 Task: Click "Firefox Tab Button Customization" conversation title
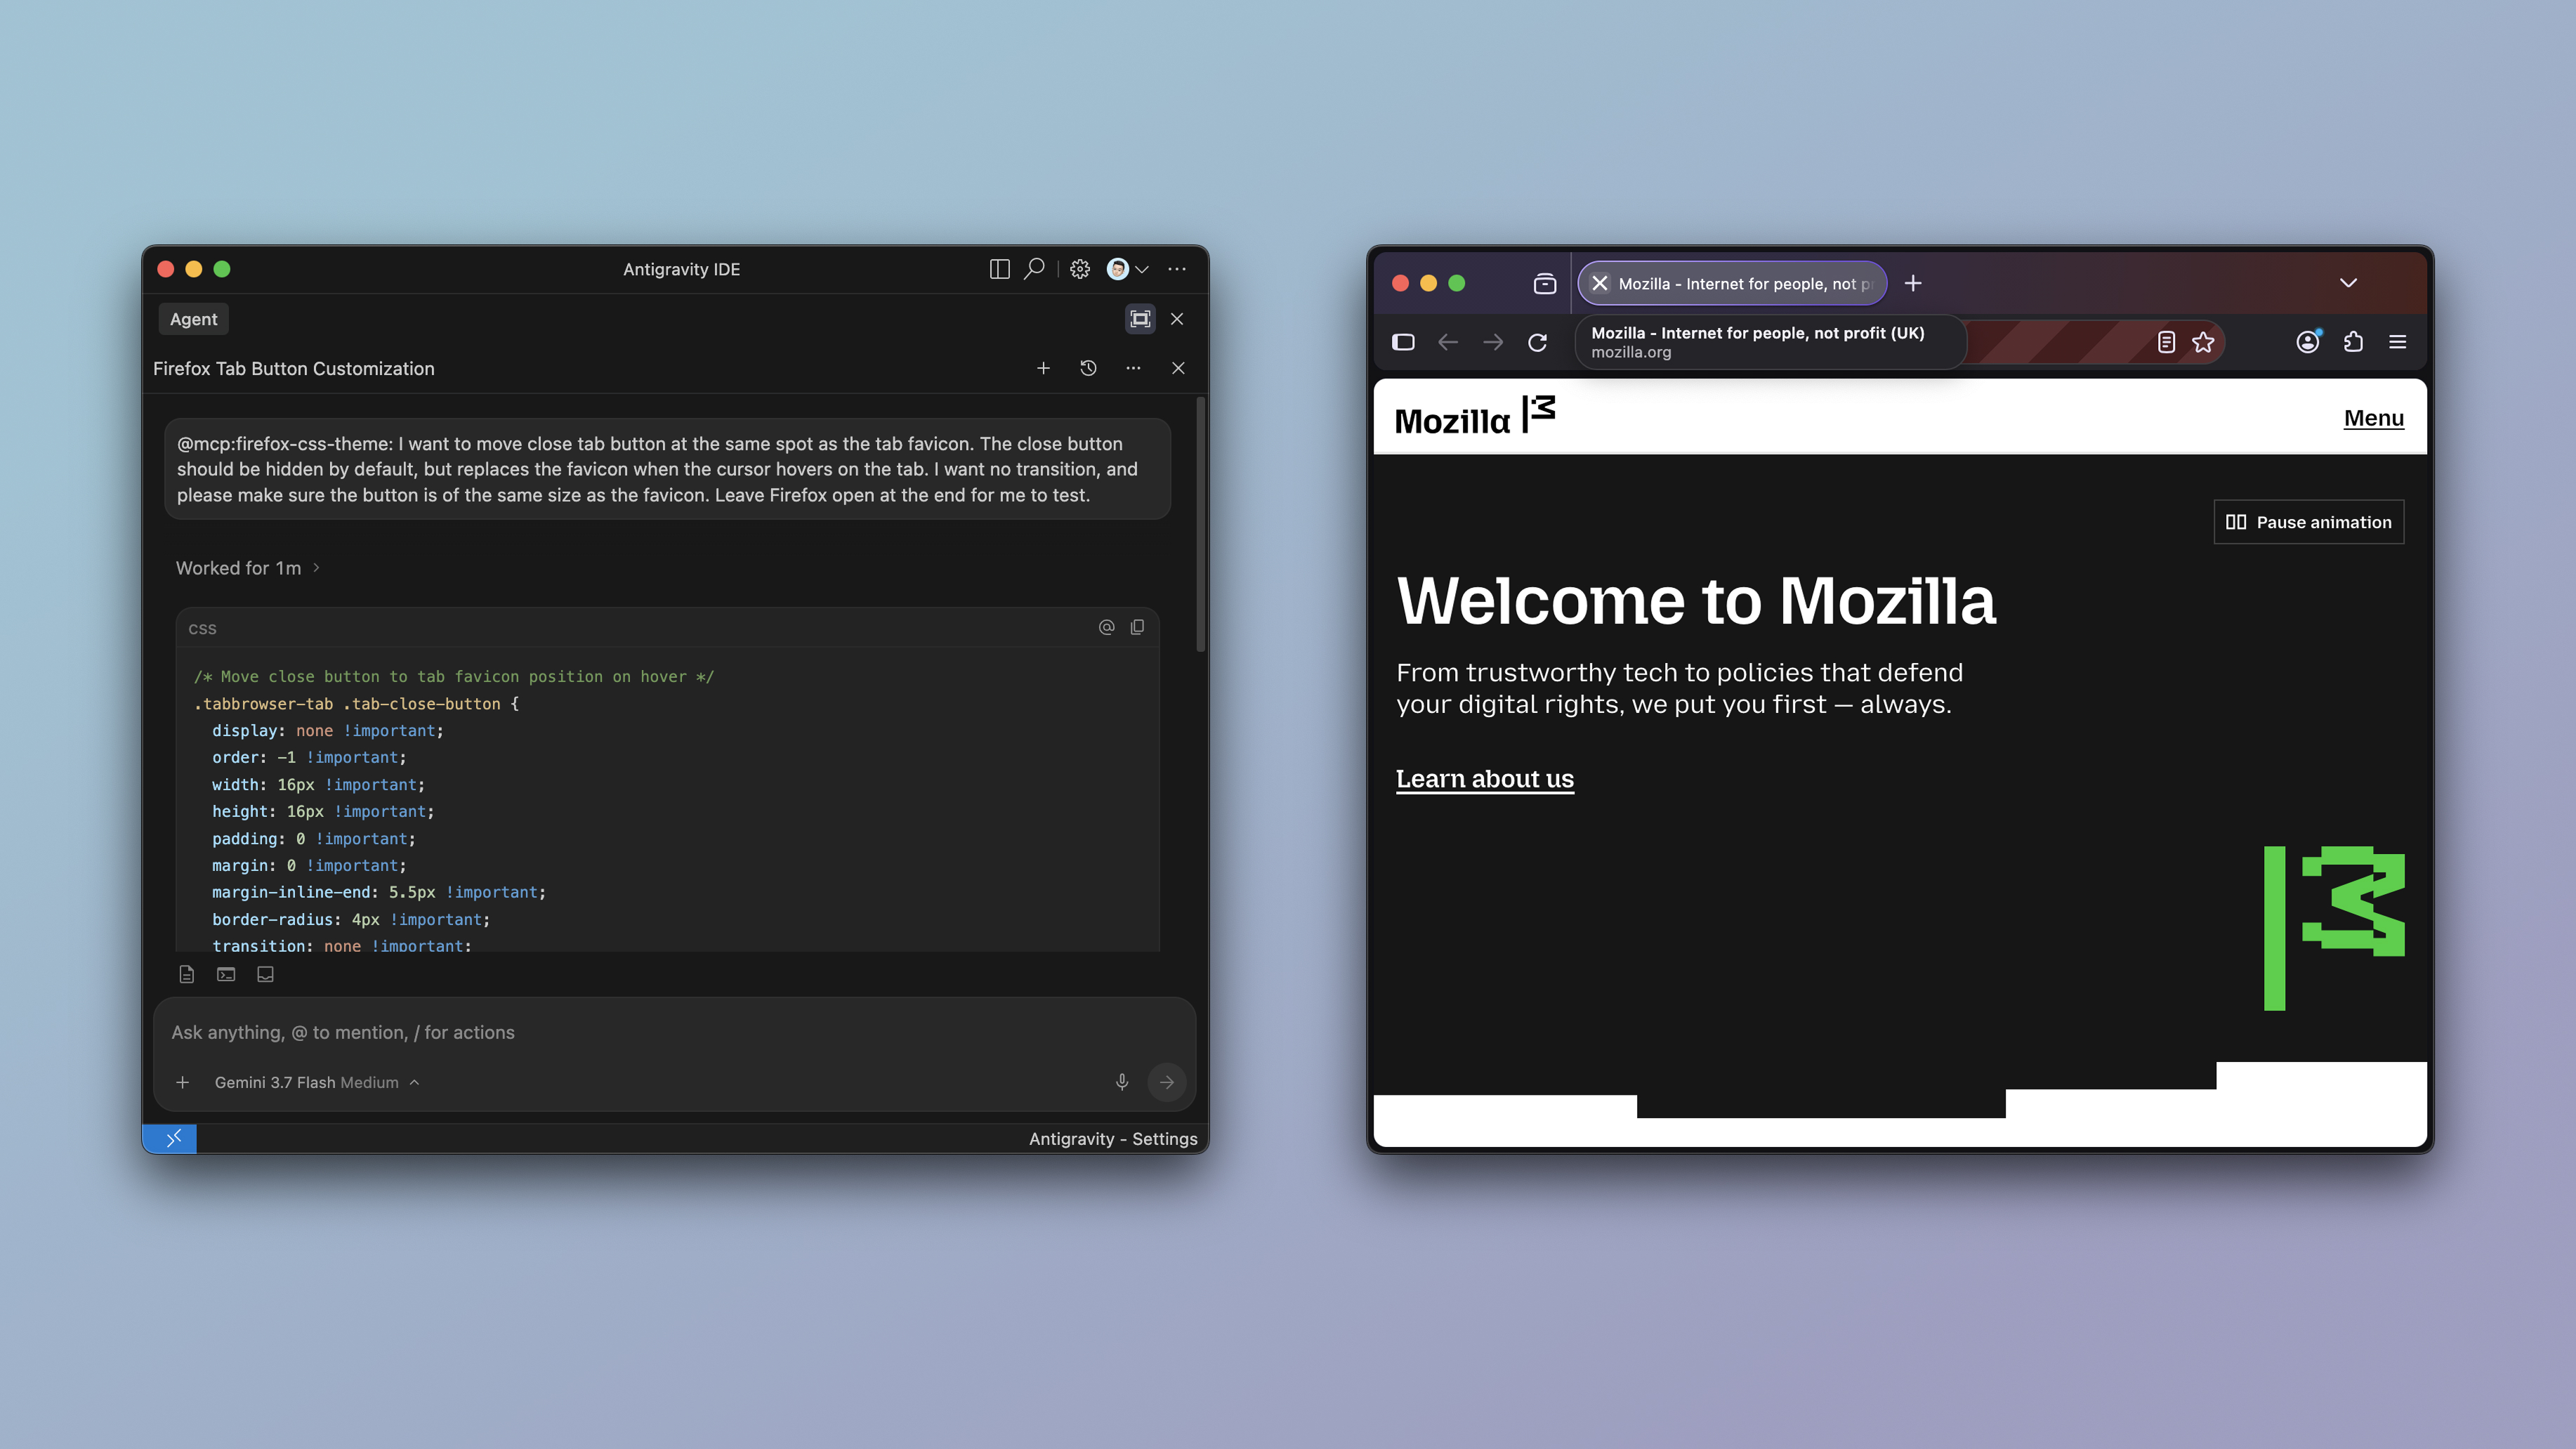pos(294,368)
